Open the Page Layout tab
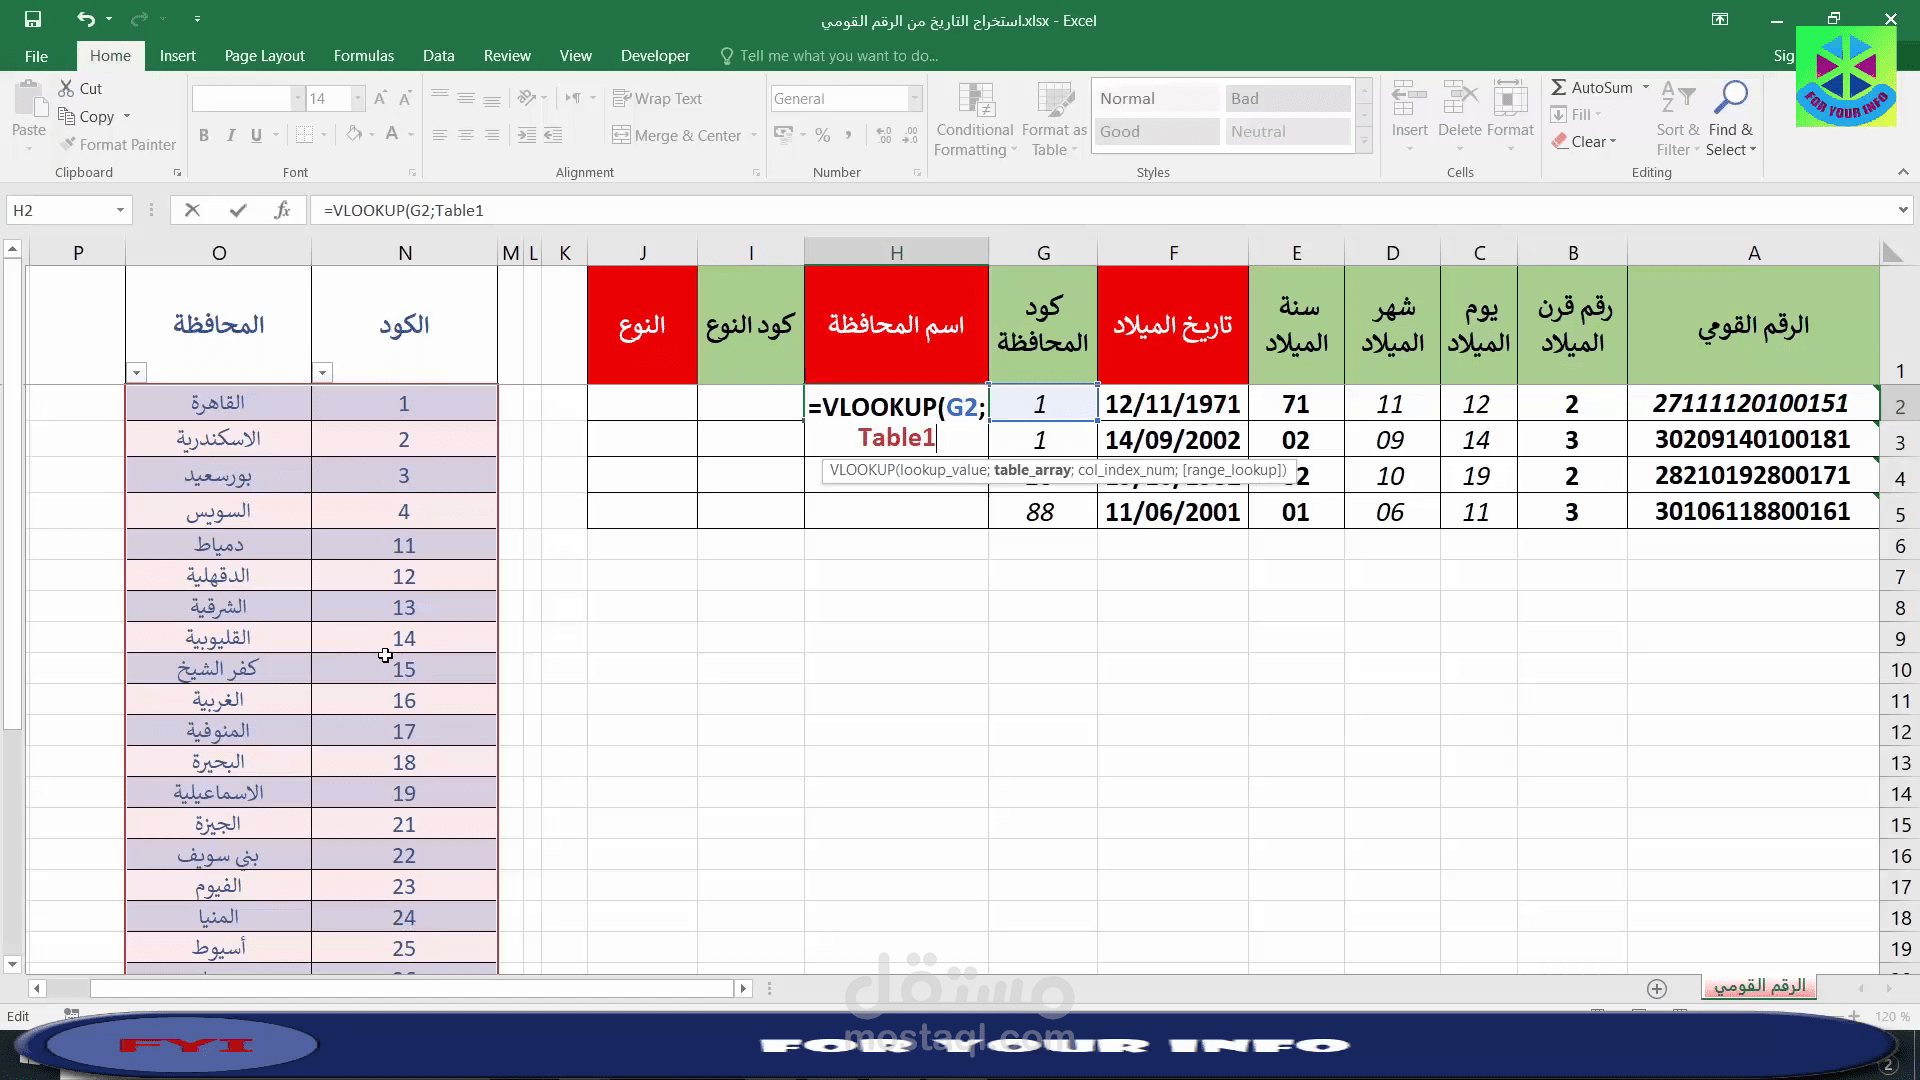Image resolution: width=1920 pixels, height=1080 pixels. (264, 56)
